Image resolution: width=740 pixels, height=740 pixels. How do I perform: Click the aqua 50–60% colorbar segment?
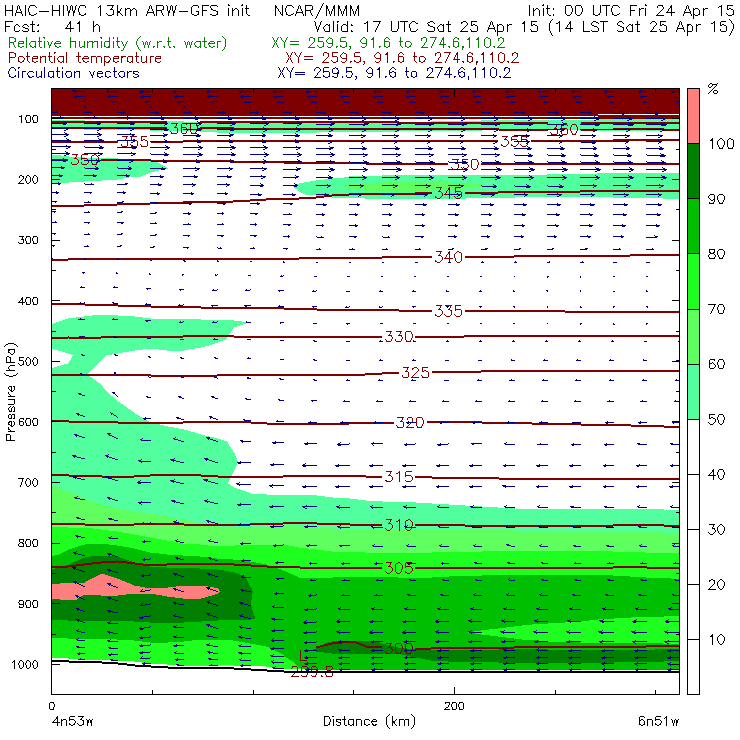point(693,391)
